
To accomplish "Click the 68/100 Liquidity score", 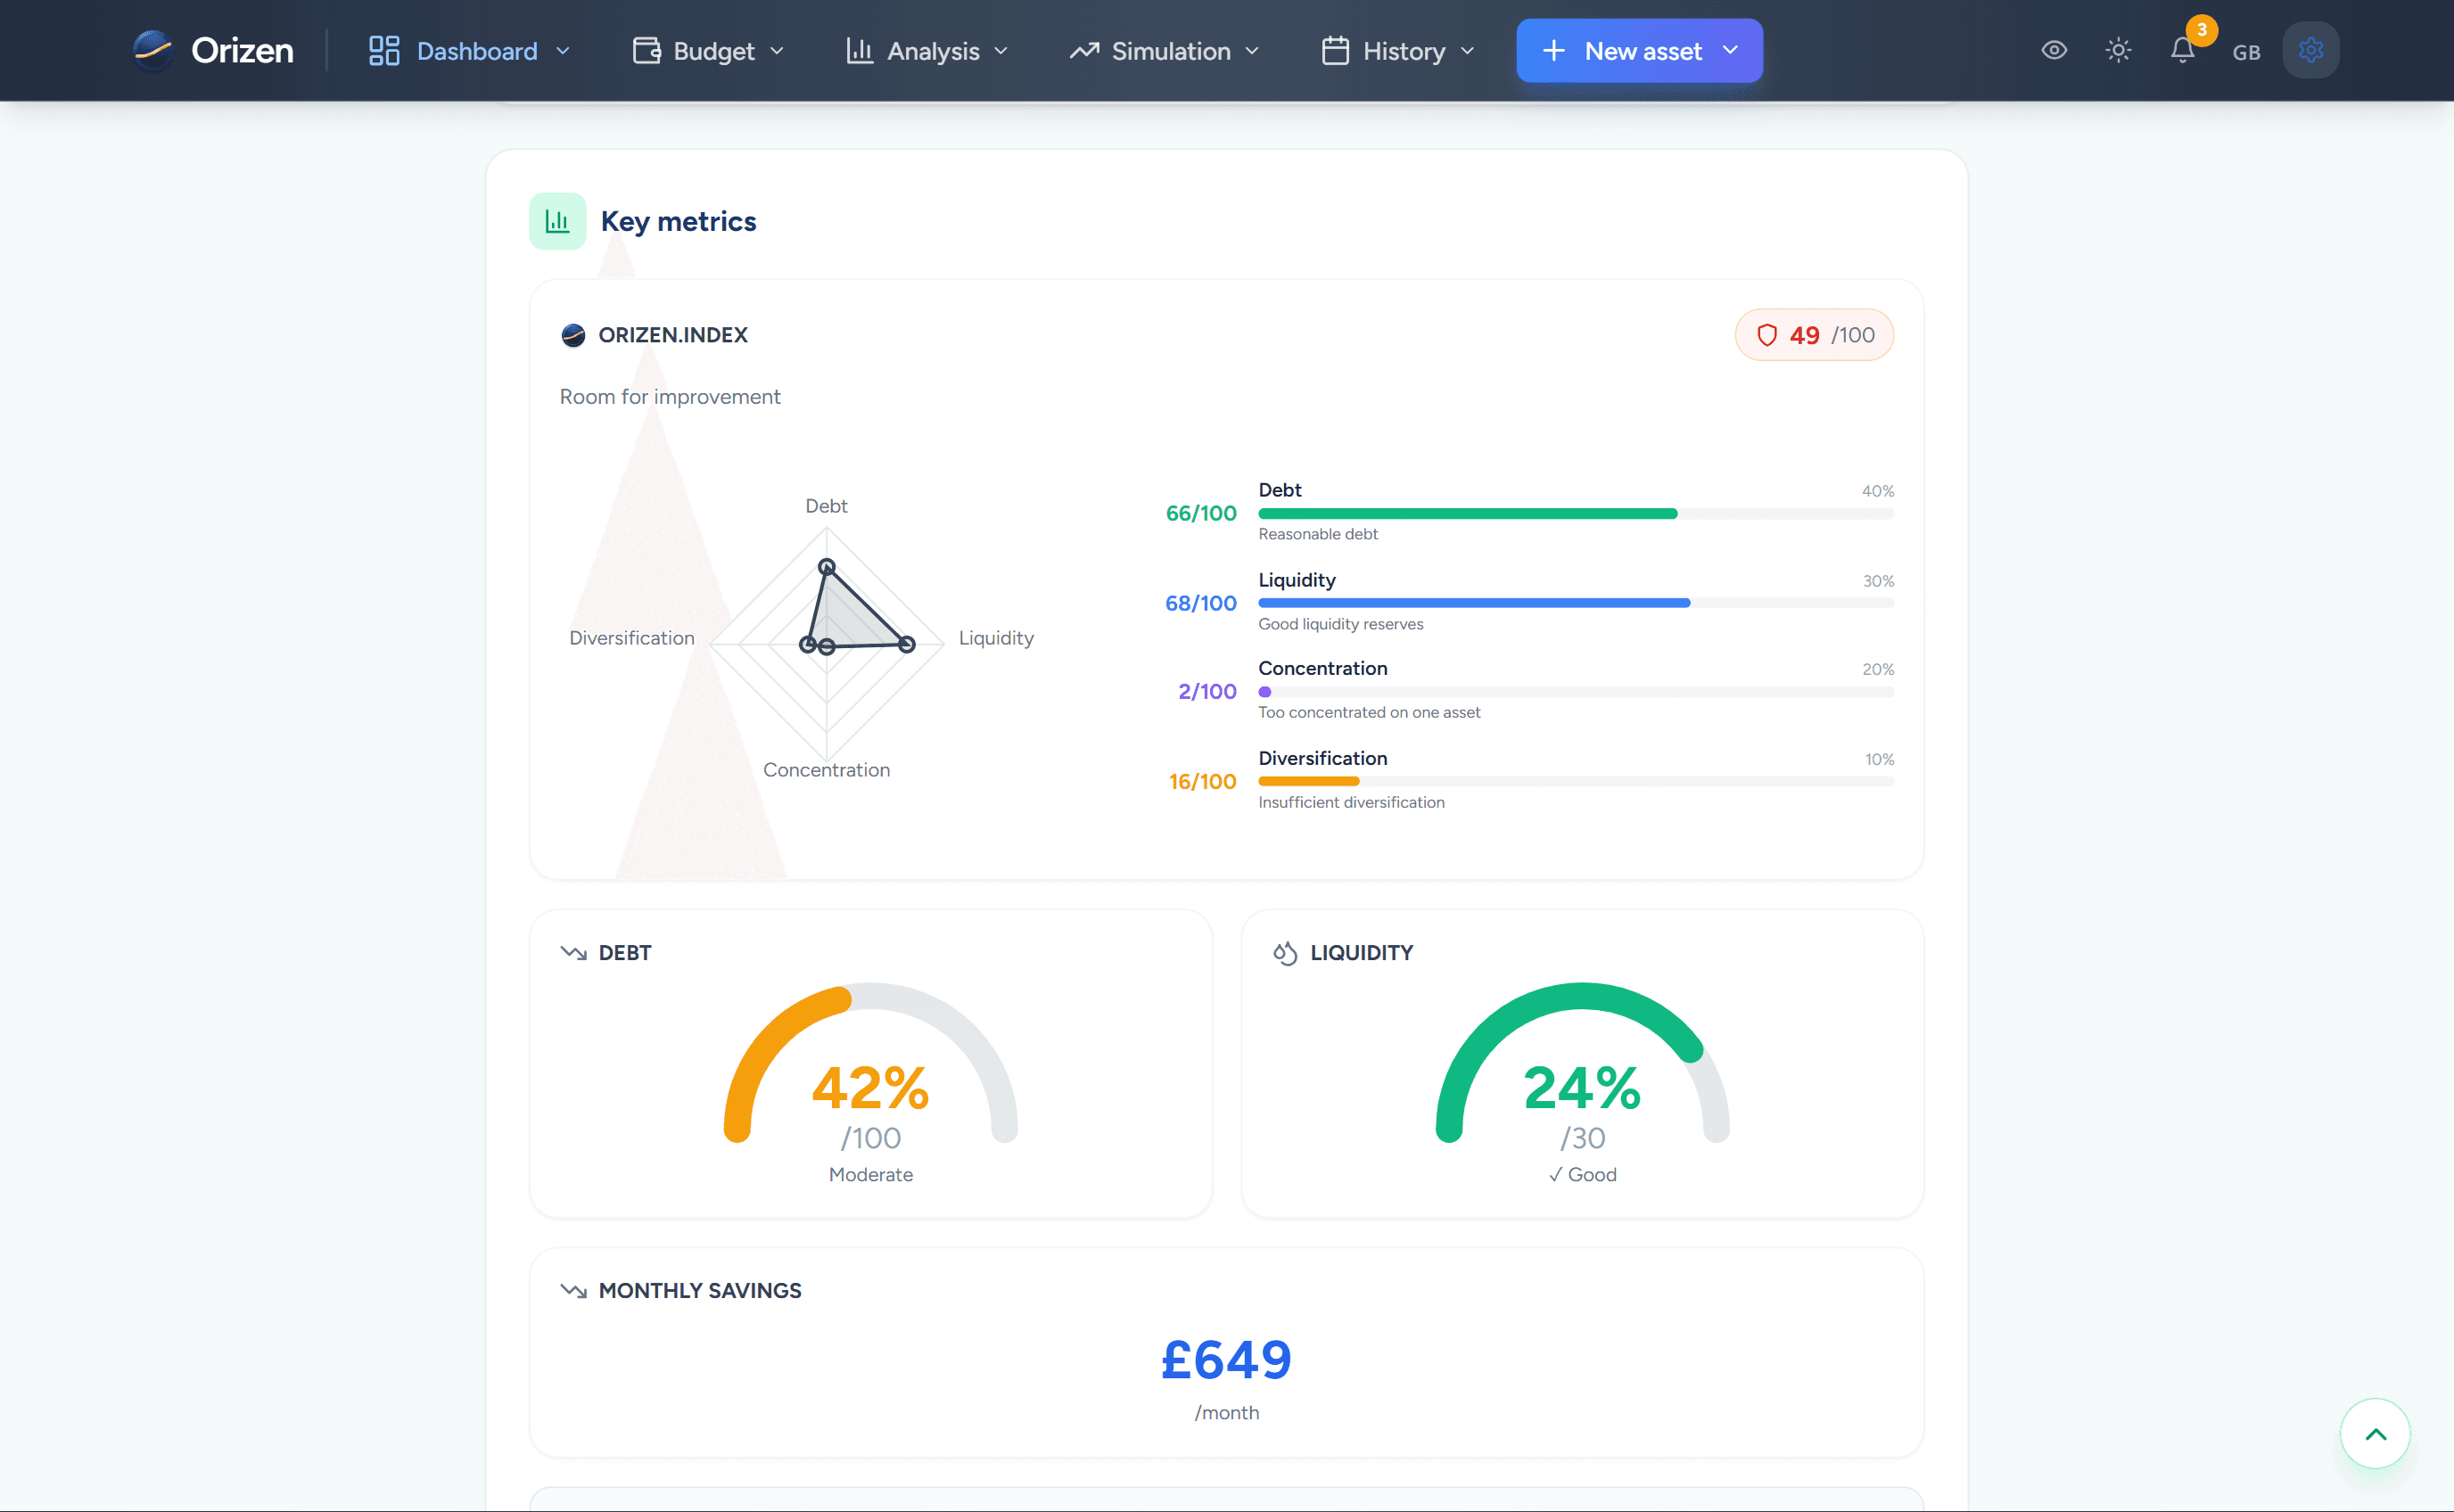I will [1201, 603].
